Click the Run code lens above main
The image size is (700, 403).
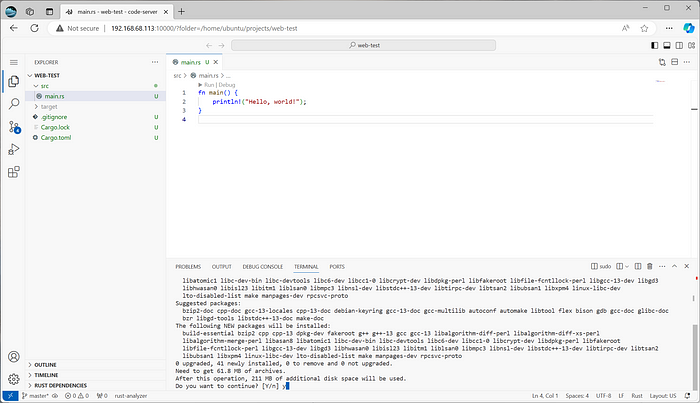pyautogui.click(x=209, y=86)
